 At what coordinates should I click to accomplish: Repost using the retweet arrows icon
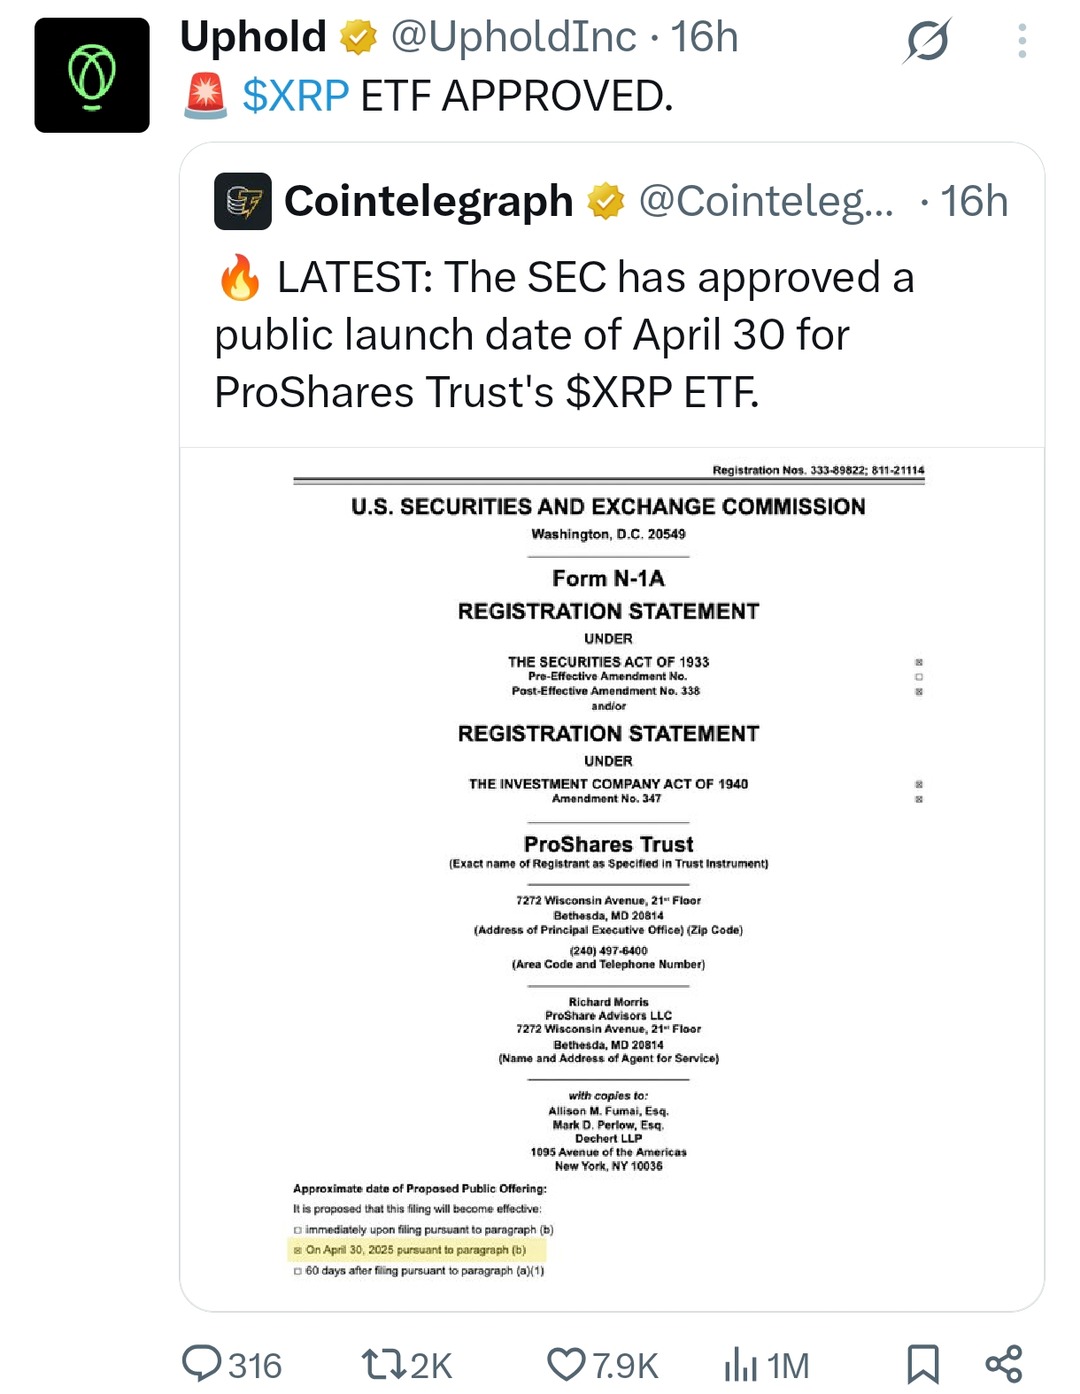coord(382,1364)
